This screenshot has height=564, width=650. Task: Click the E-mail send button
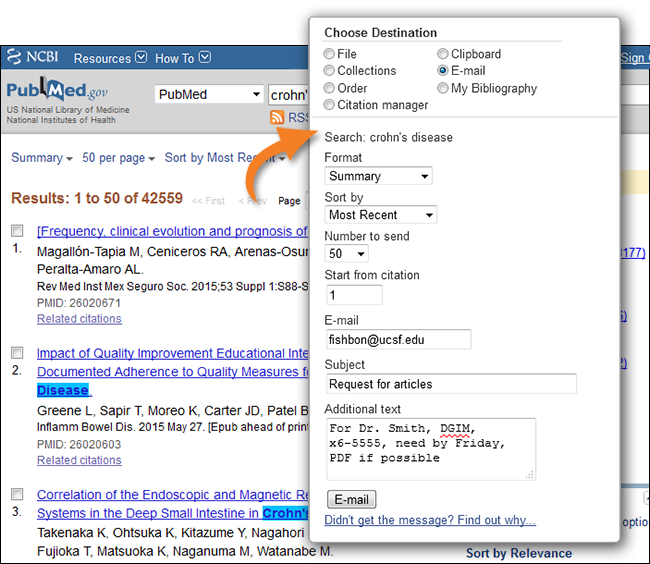[x=352, y=499]
